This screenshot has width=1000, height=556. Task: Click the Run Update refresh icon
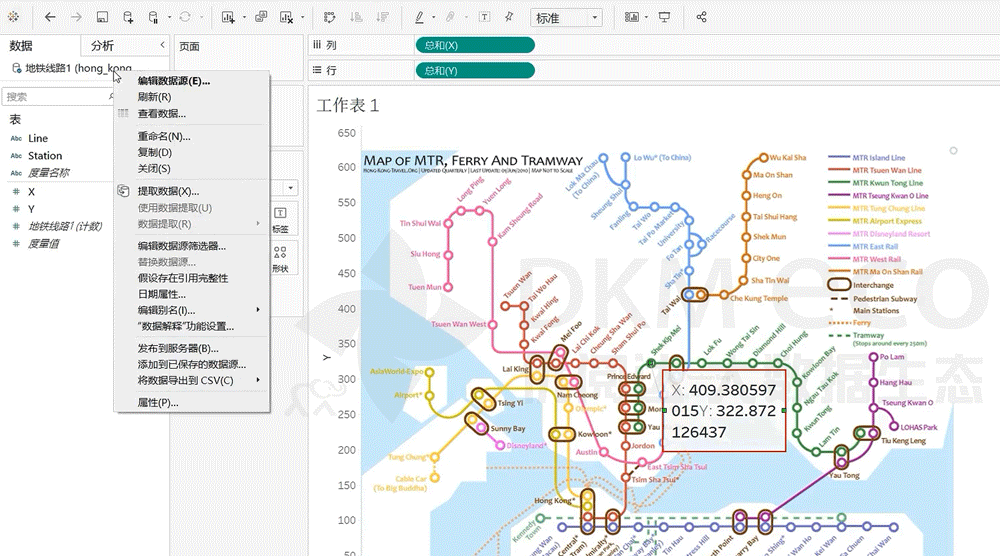coord(185,17)
